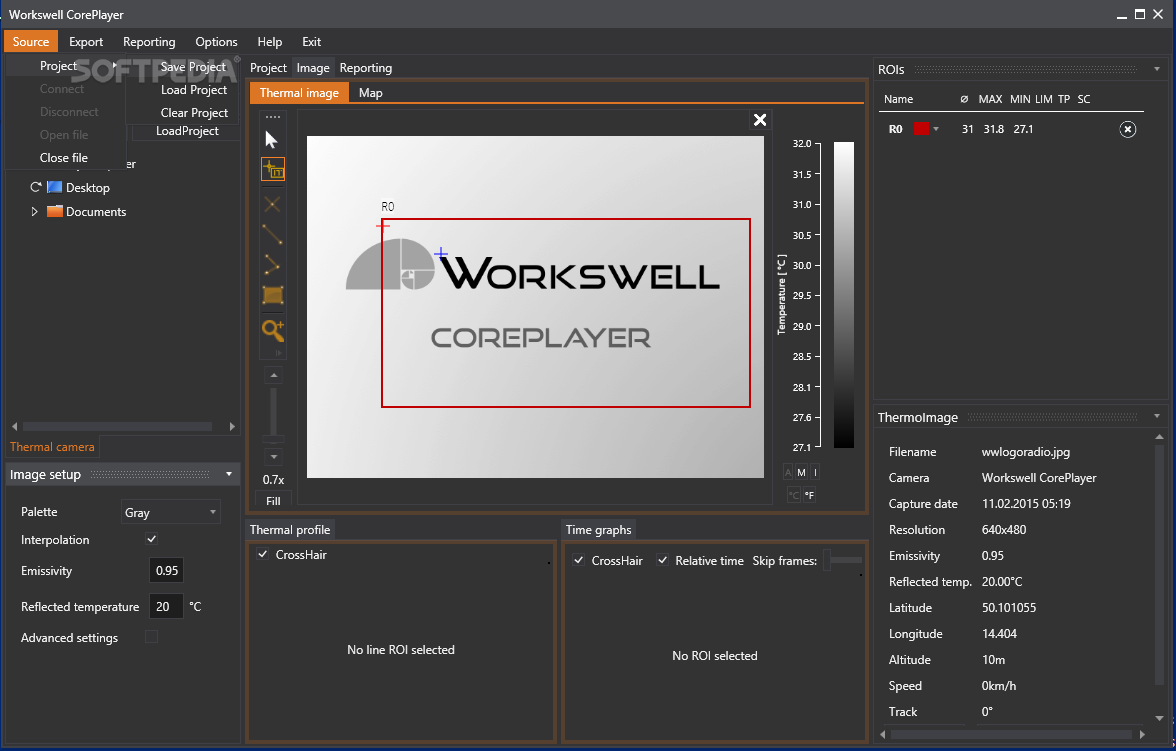Viewport: 1176px width, 751px height.
Task: Choose Clear Project from submenu
Action: (194, 113)
